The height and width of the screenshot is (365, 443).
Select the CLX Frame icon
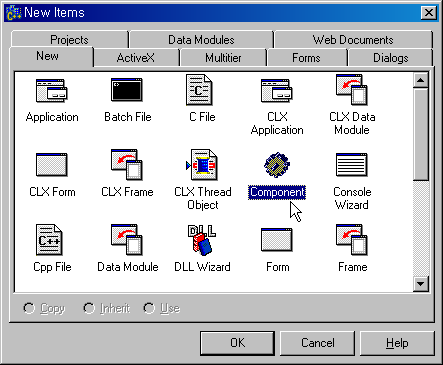[x=127, y=165]
